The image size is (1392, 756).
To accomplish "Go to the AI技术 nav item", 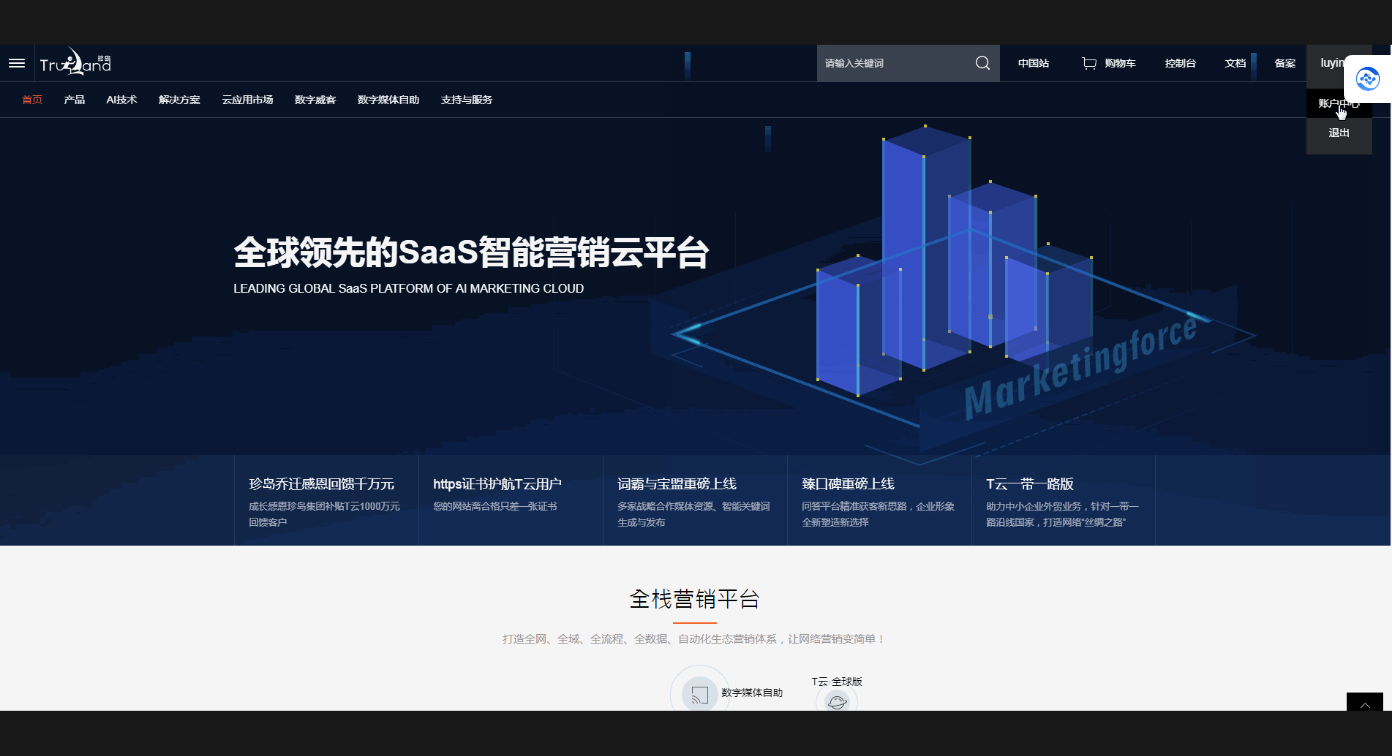I will (x=122, y=100).
